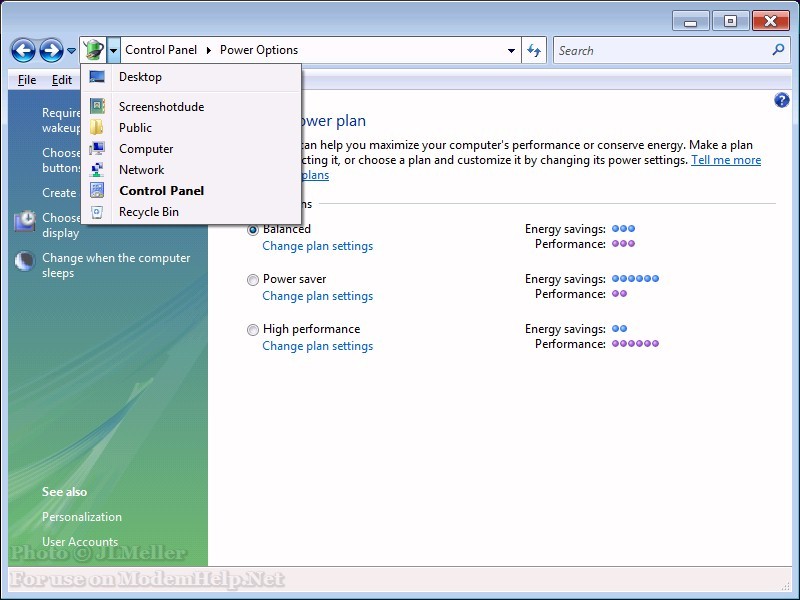Open the User Accounts link under See also
The width and height of the screenshot is (800, 600).
coord(80,542)
